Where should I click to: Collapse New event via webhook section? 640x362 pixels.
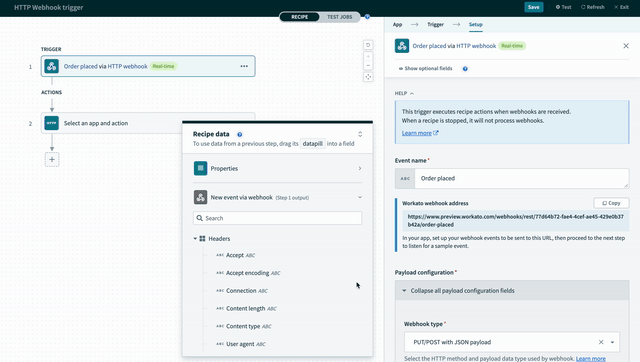click(x=360, y=197)
